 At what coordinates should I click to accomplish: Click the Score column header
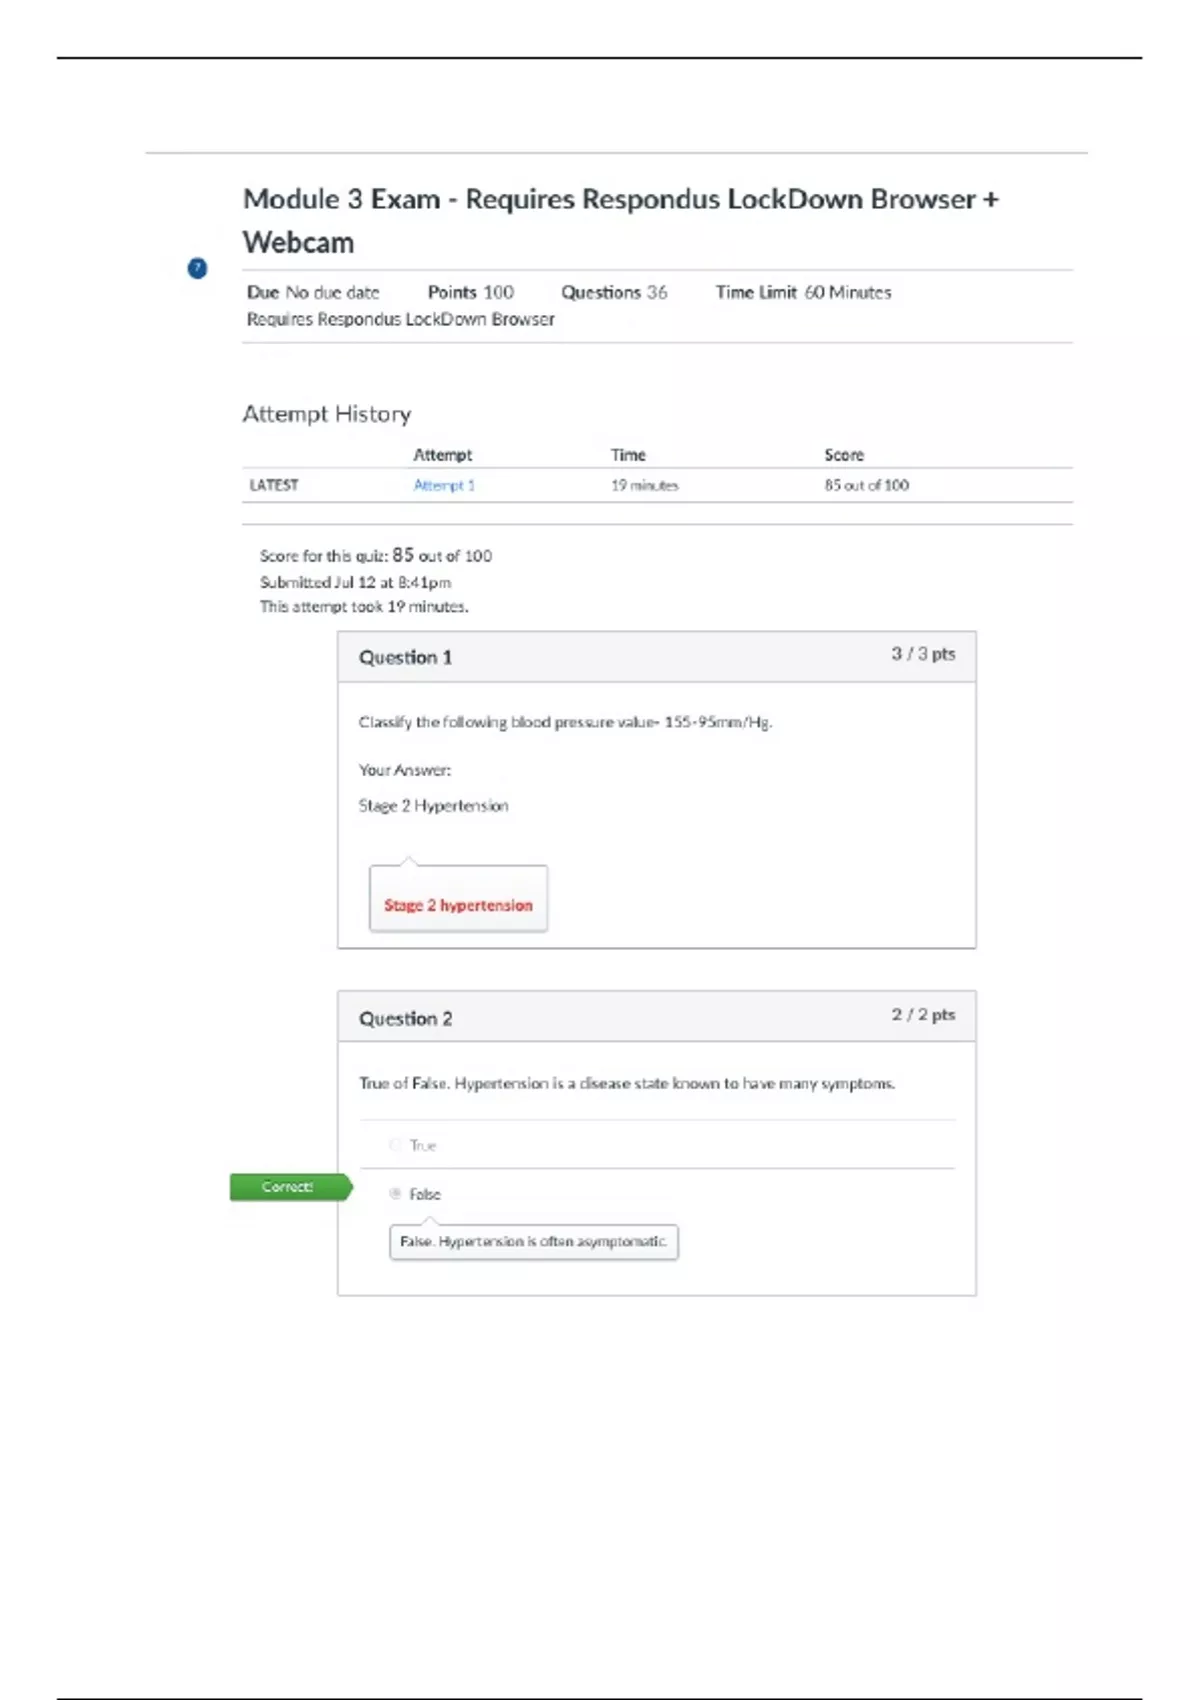(844, 455)
